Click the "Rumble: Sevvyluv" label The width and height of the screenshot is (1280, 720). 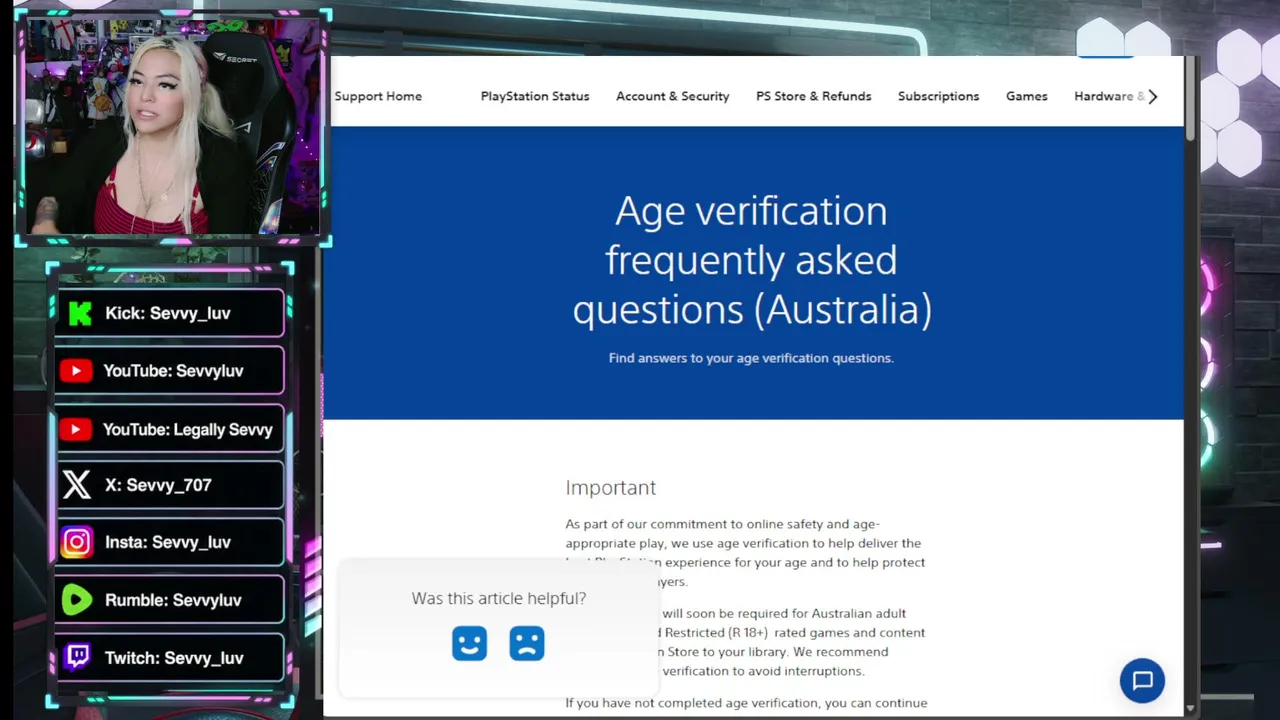(173, 600)
